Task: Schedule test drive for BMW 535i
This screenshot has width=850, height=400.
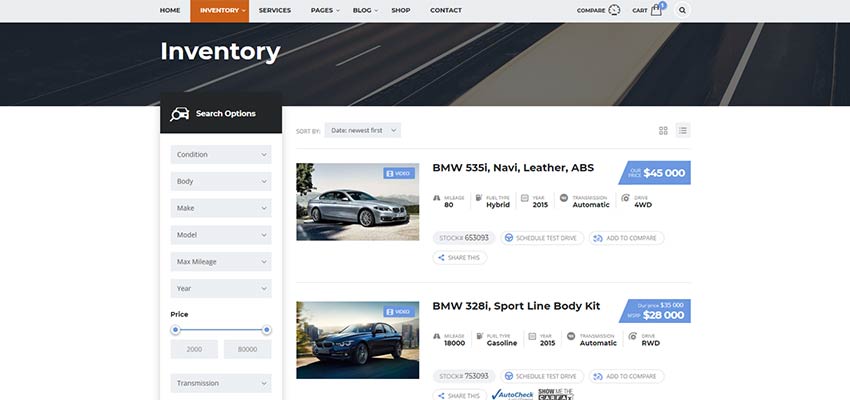Action: tap(542, 238)
